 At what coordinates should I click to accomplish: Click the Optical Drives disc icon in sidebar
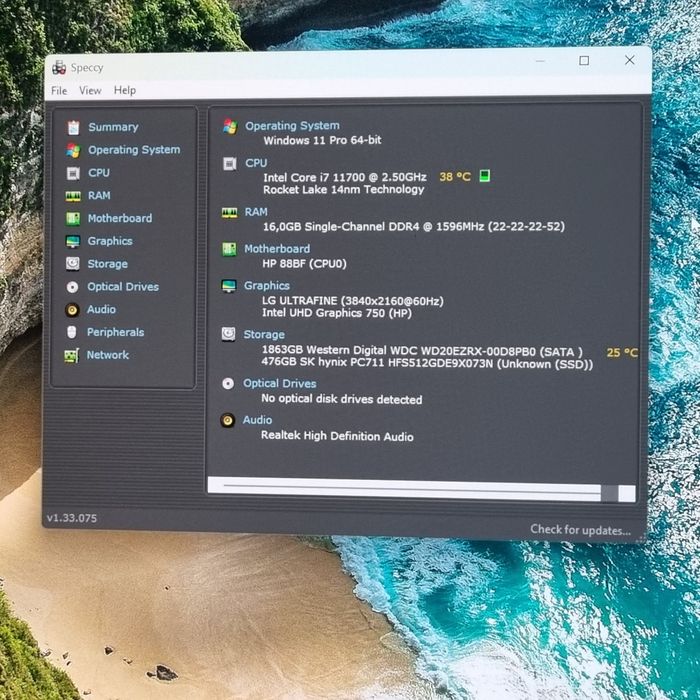tap(72, 287)
